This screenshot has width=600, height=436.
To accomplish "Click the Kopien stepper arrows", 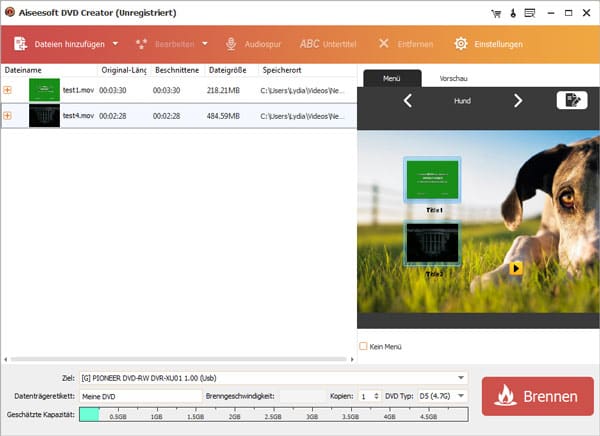I will 376,396.
